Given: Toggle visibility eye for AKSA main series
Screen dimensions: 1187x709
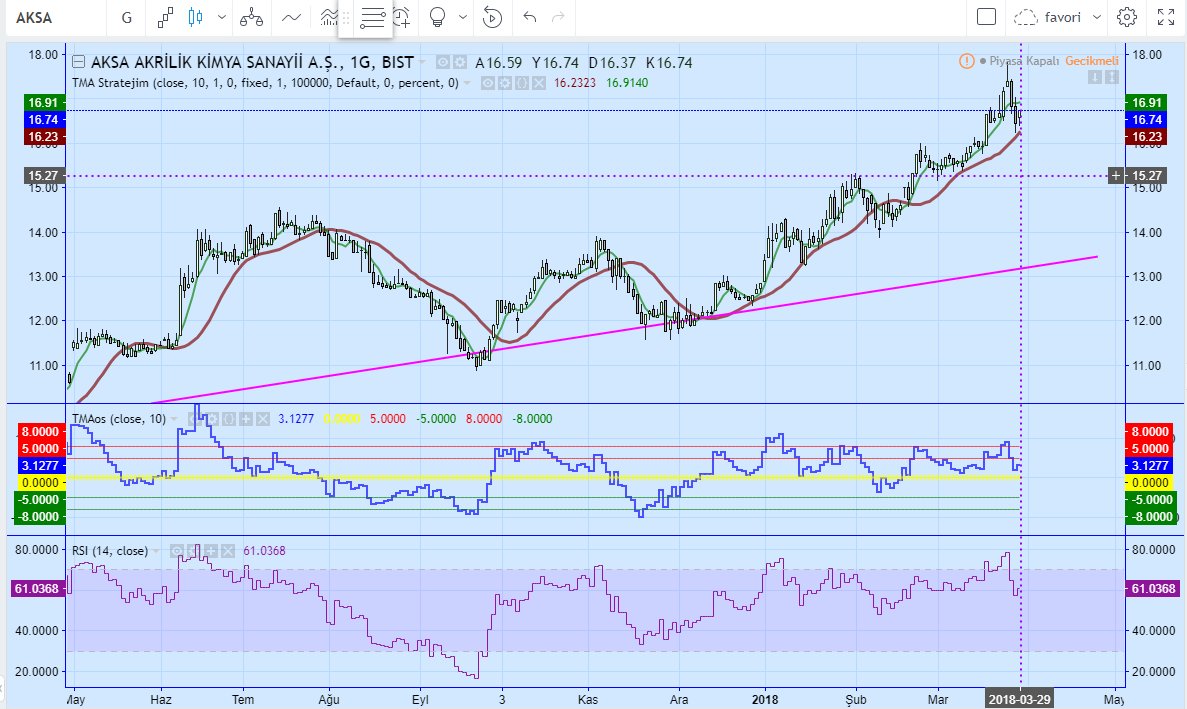Looking at the screenshot, I should coord(443,62).
